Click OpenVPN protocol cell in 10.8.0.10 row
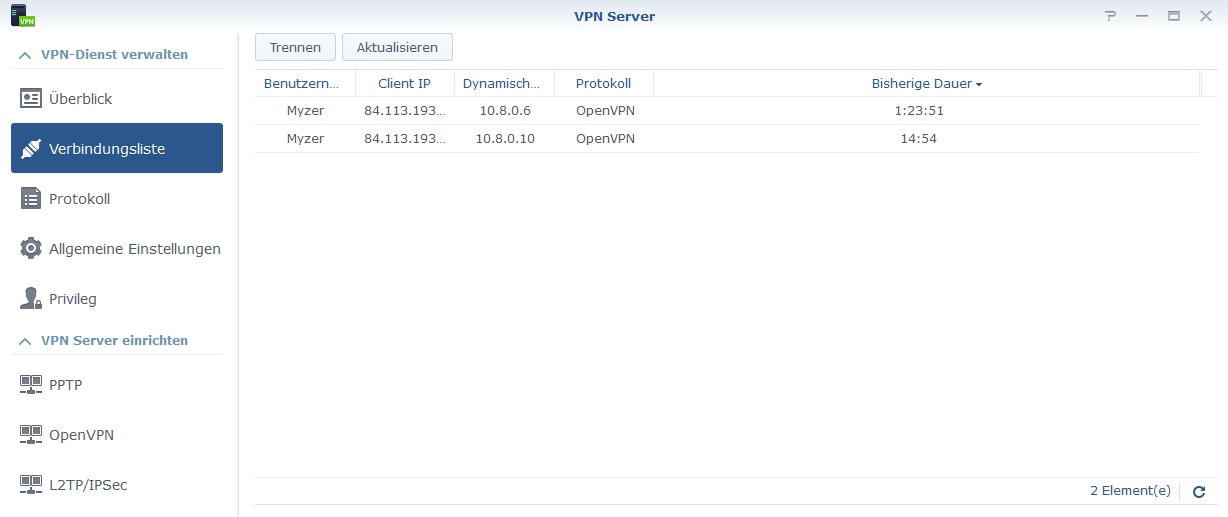 tap(605, 139)
